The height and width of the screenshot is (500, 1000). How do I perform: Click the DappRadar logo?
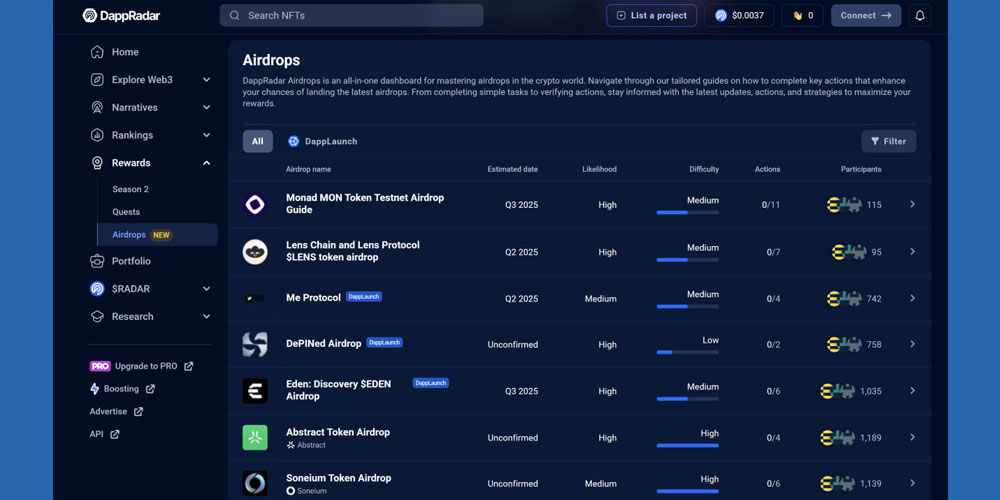(x=121, y=15)
